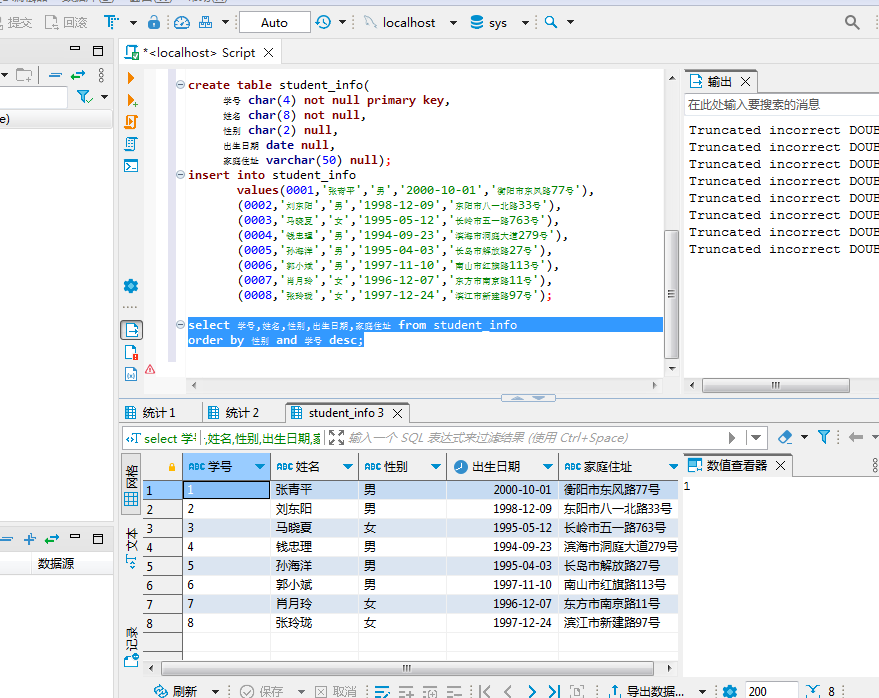Click the eraser clear filter icon
Screen dimensions: 879x698
click(785, 437)
